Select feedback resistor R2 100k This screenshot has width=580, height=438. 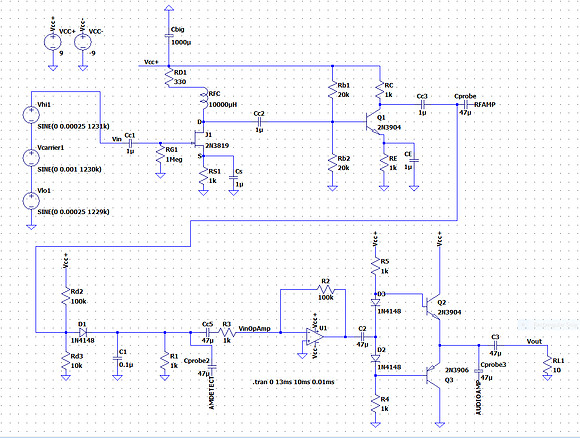tap(325, 289)
